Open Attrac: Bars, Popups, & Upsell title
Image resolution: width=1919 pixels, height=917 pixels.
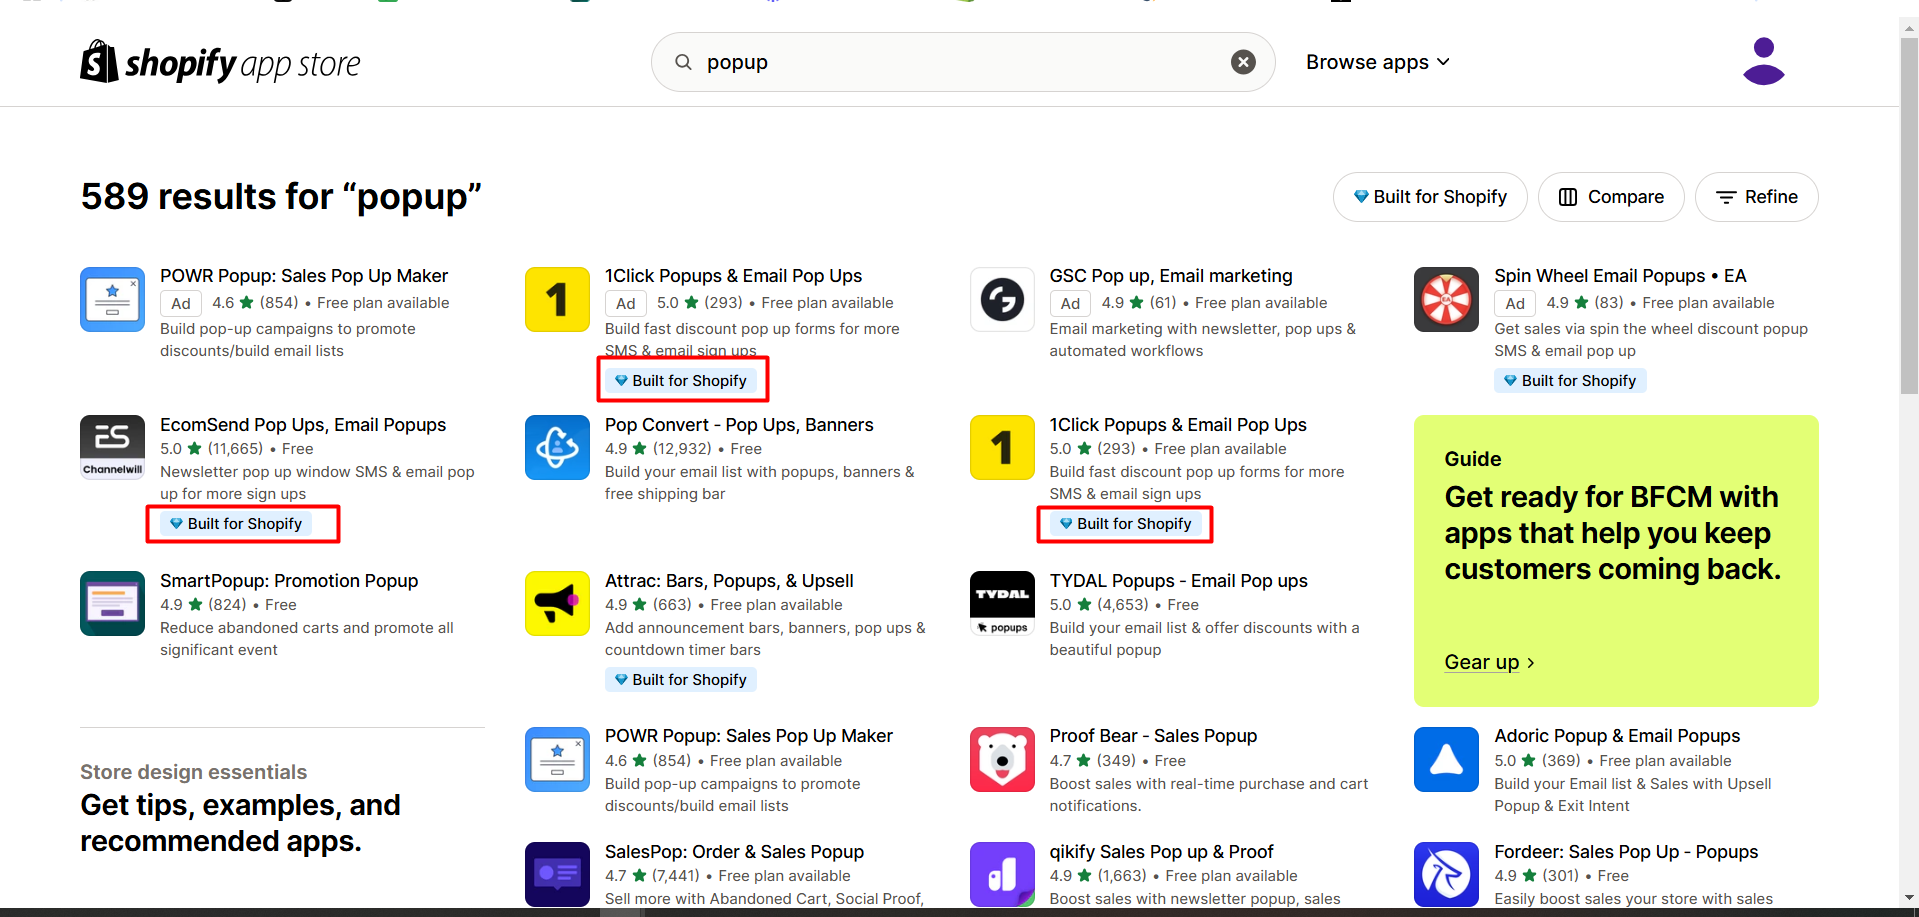(x=729, y=581)
